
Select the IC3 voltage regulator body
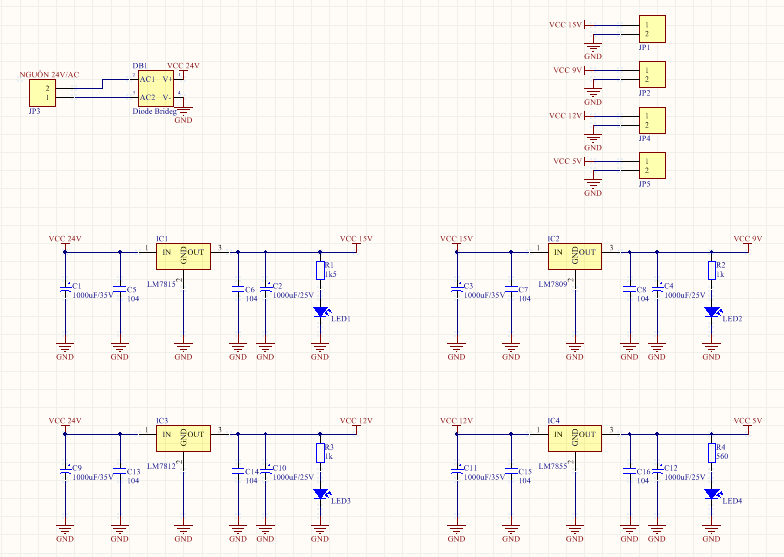point(183,438)
